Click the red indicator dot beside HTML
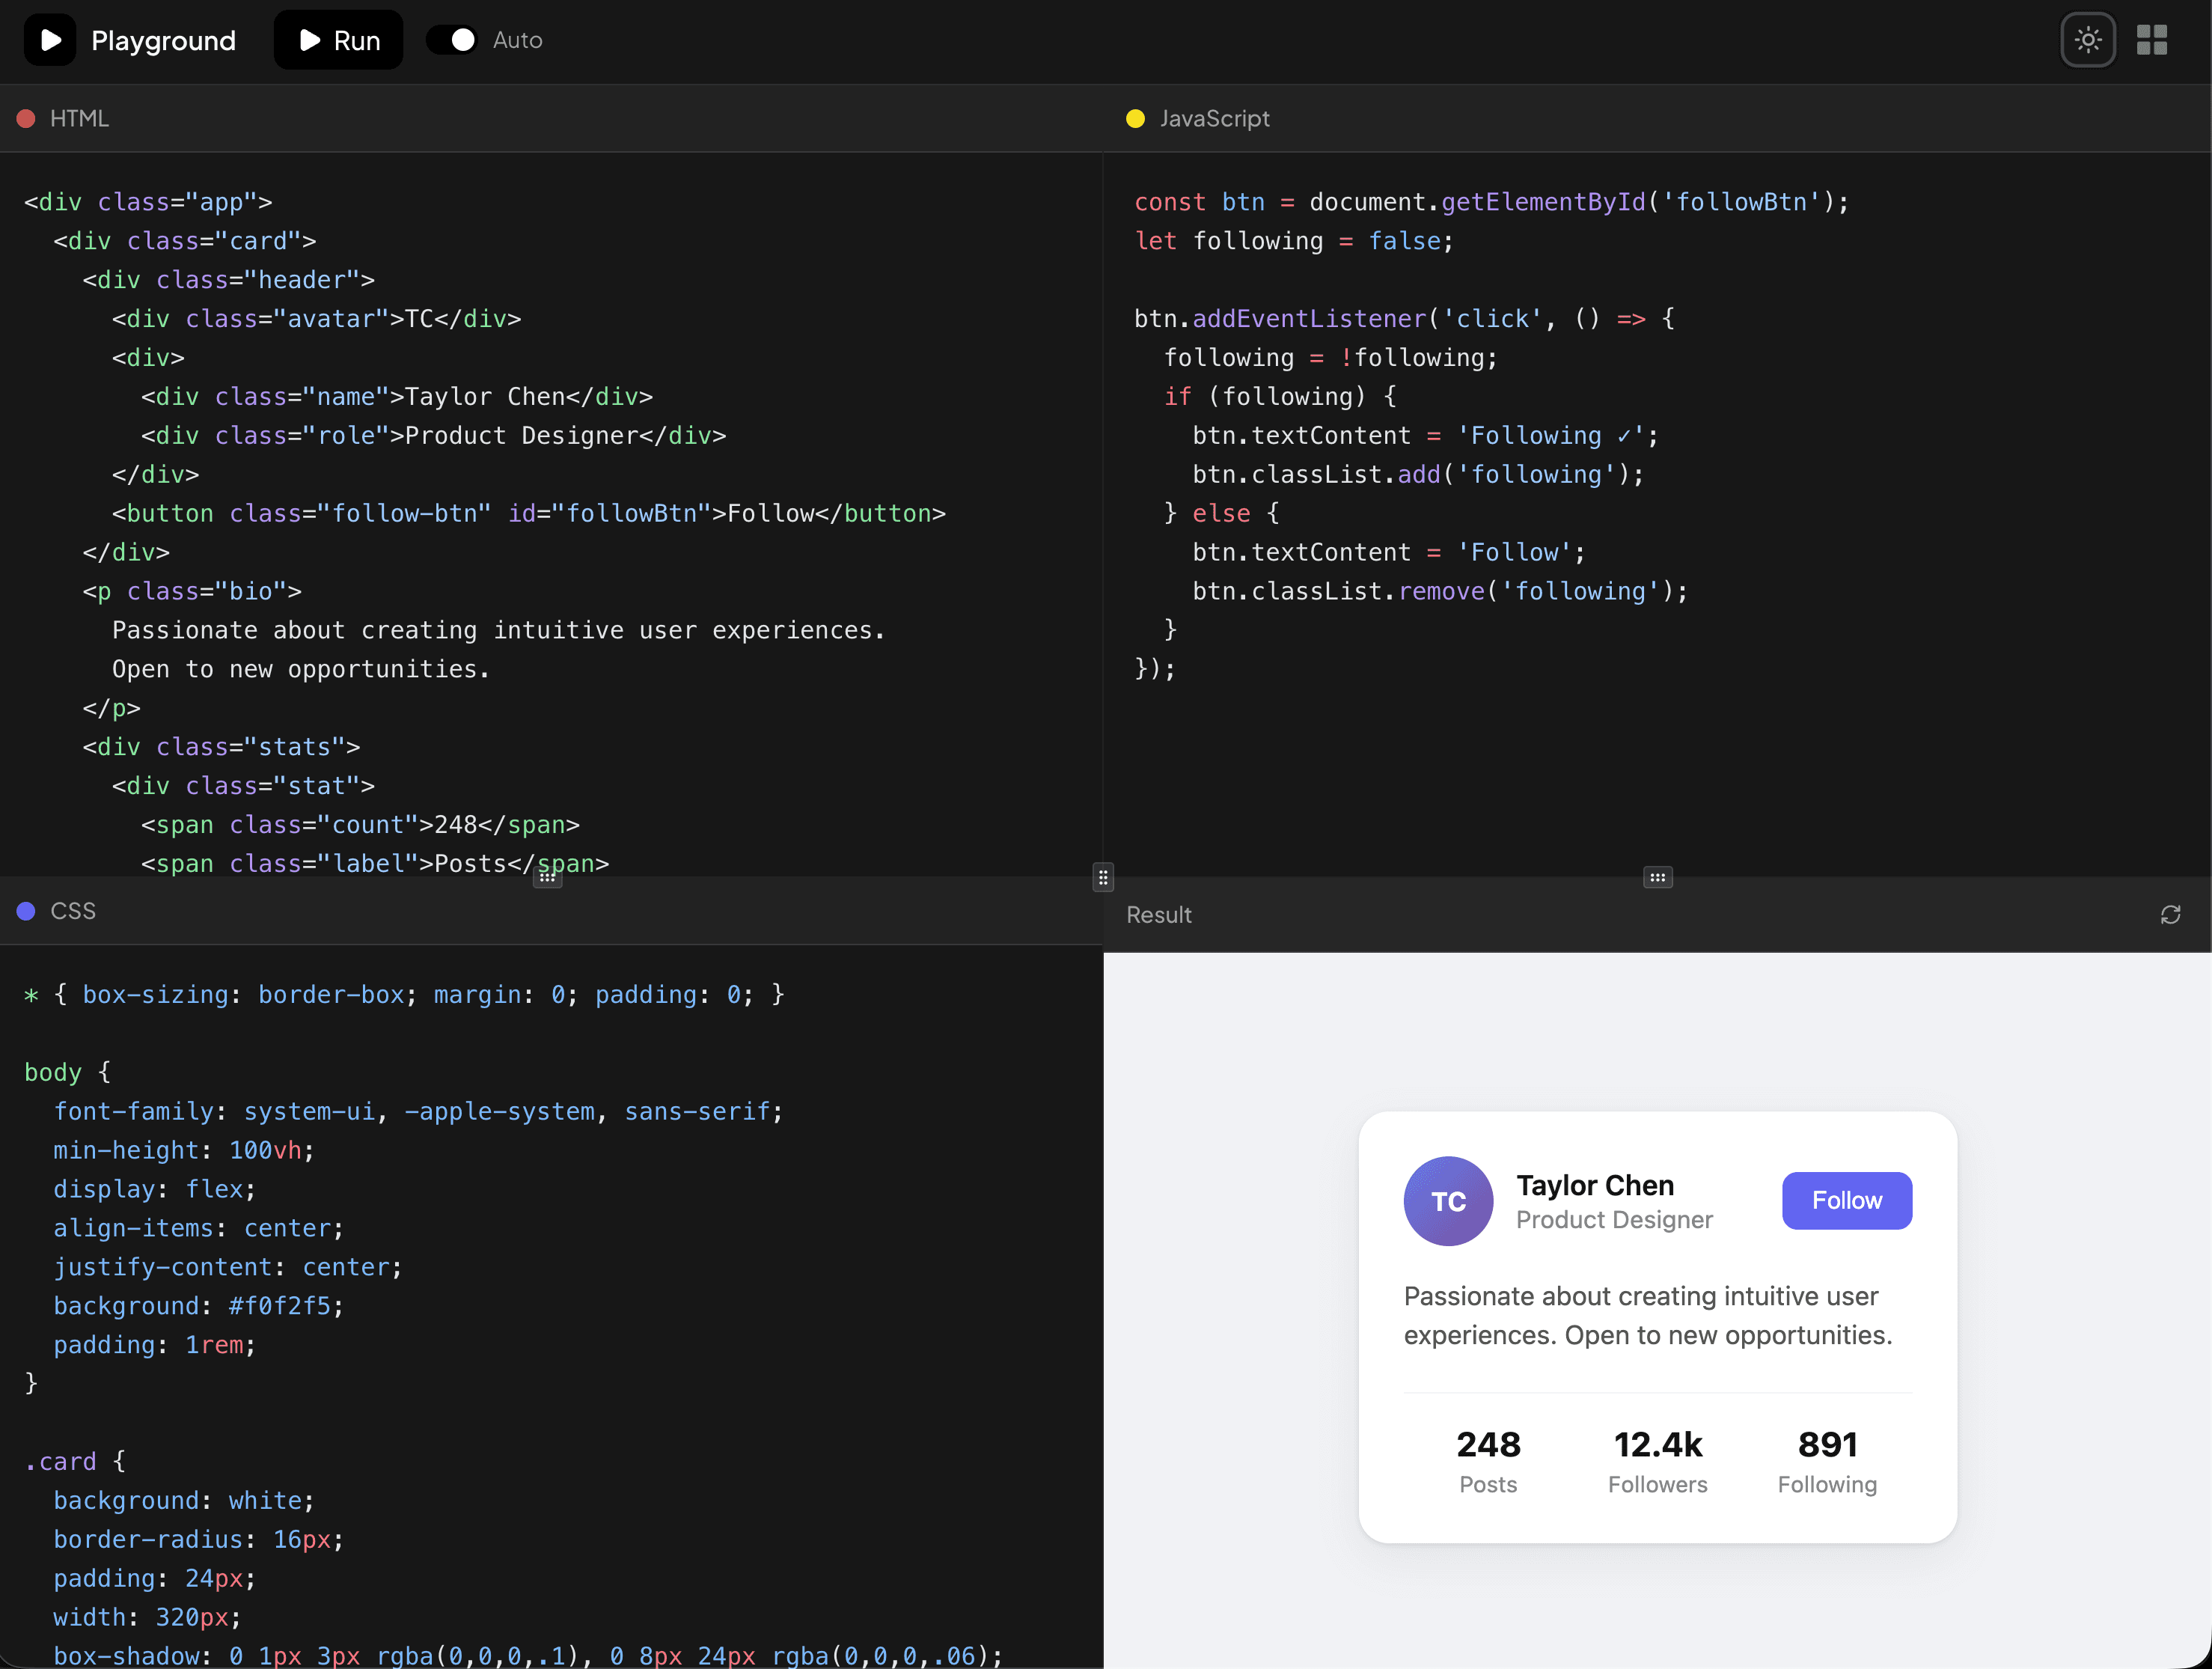Screen dimensions: 2212x1669 tap(26, 118)
